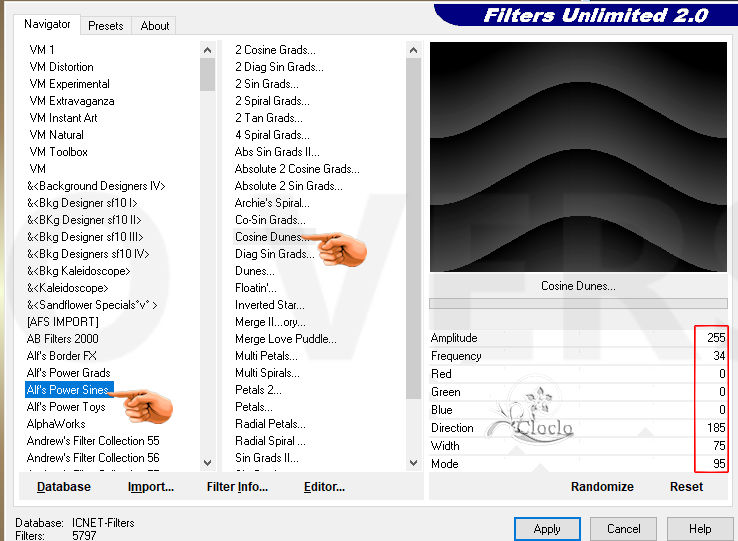Adjust the Amplitude value 255
738x541 pixels.
click(x=714, y=338)
